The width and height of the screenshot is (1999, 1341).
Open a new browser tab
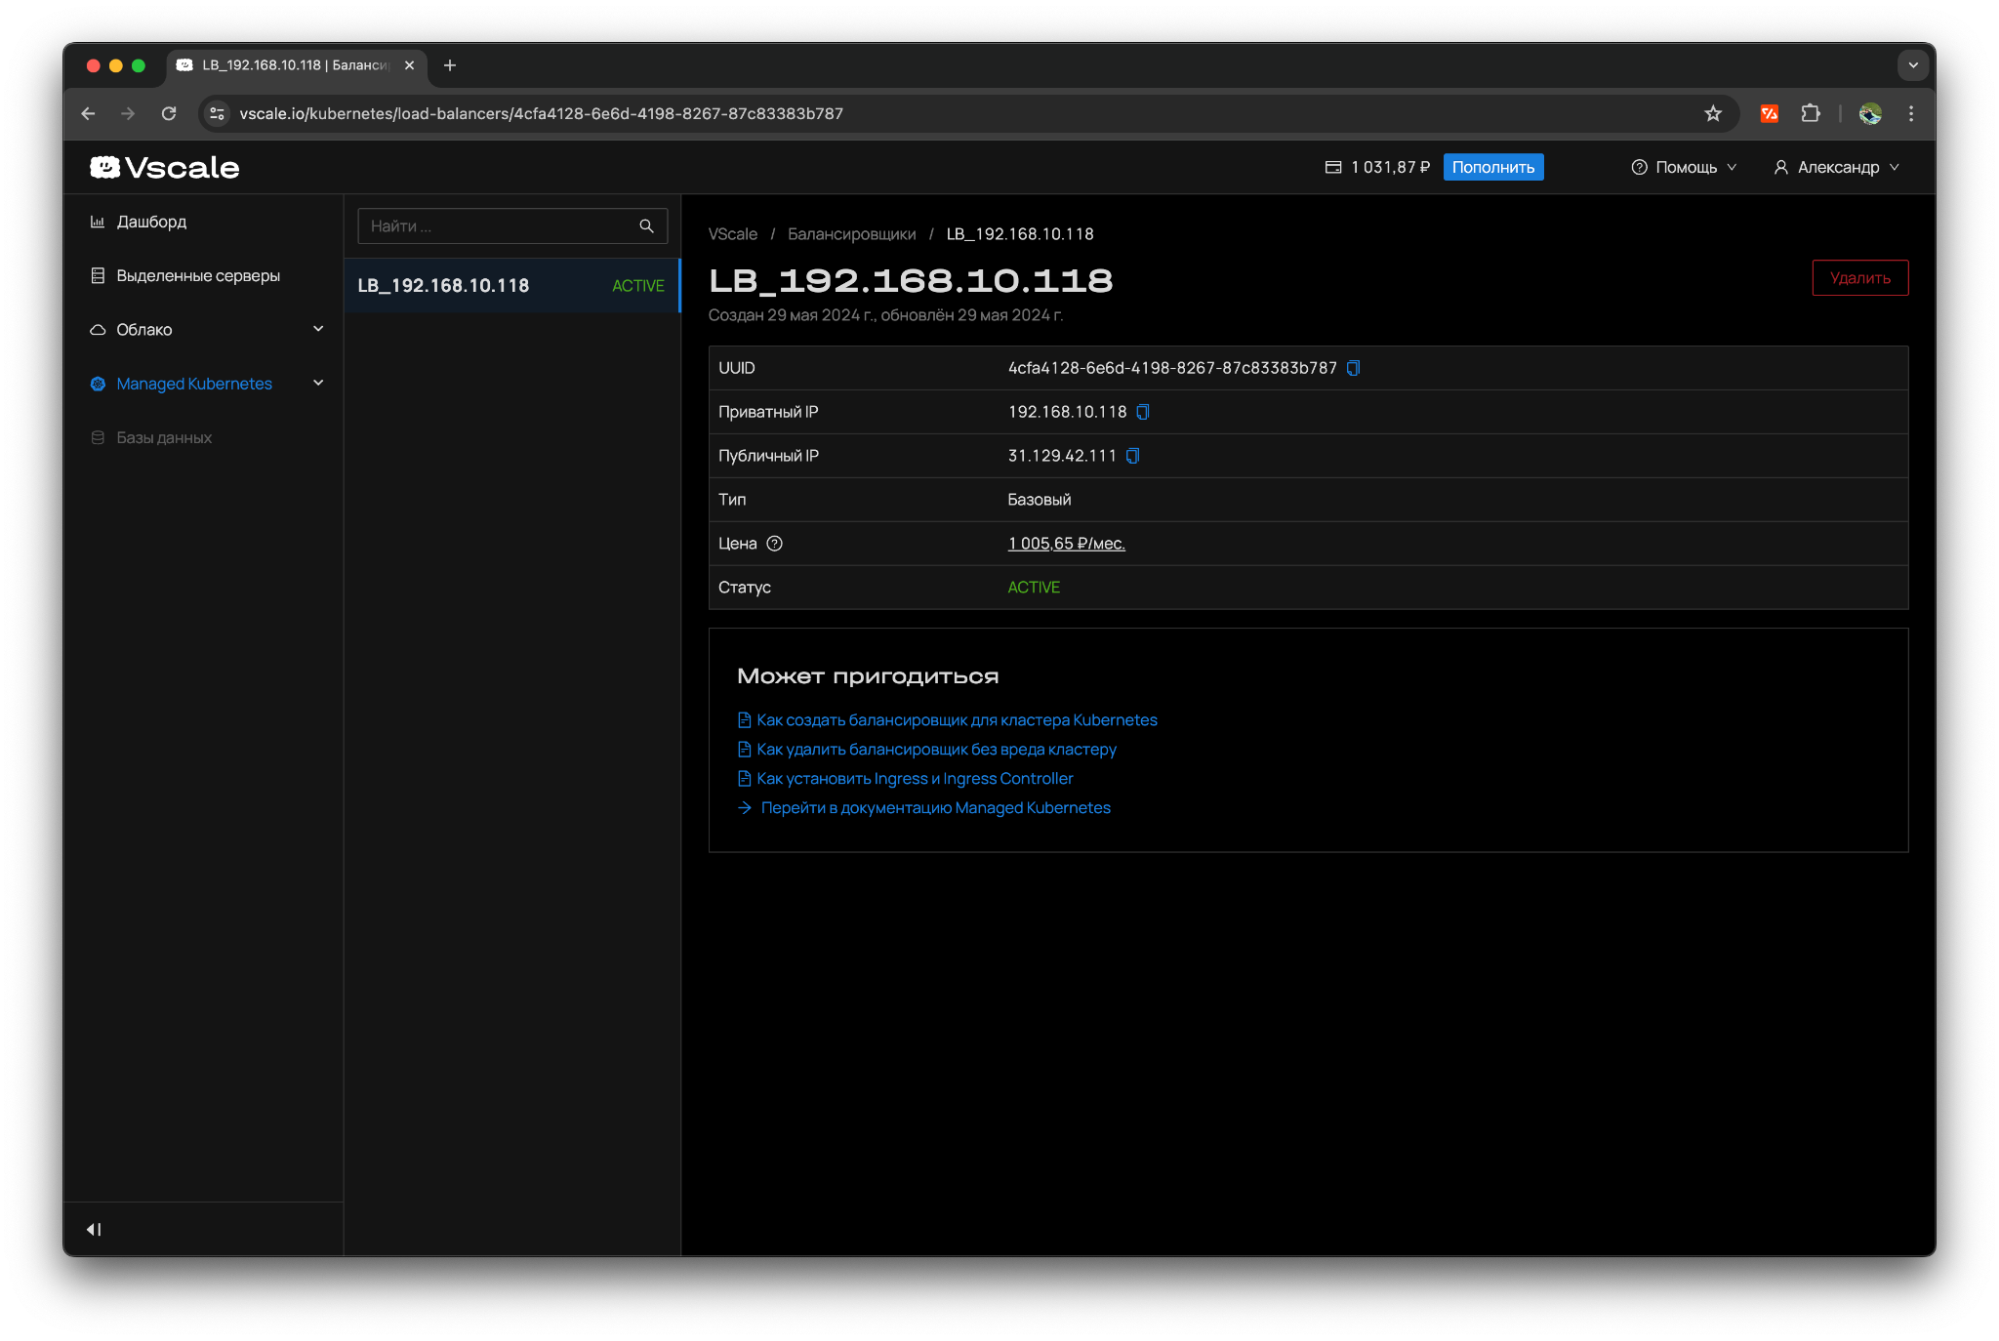point(450,65)
